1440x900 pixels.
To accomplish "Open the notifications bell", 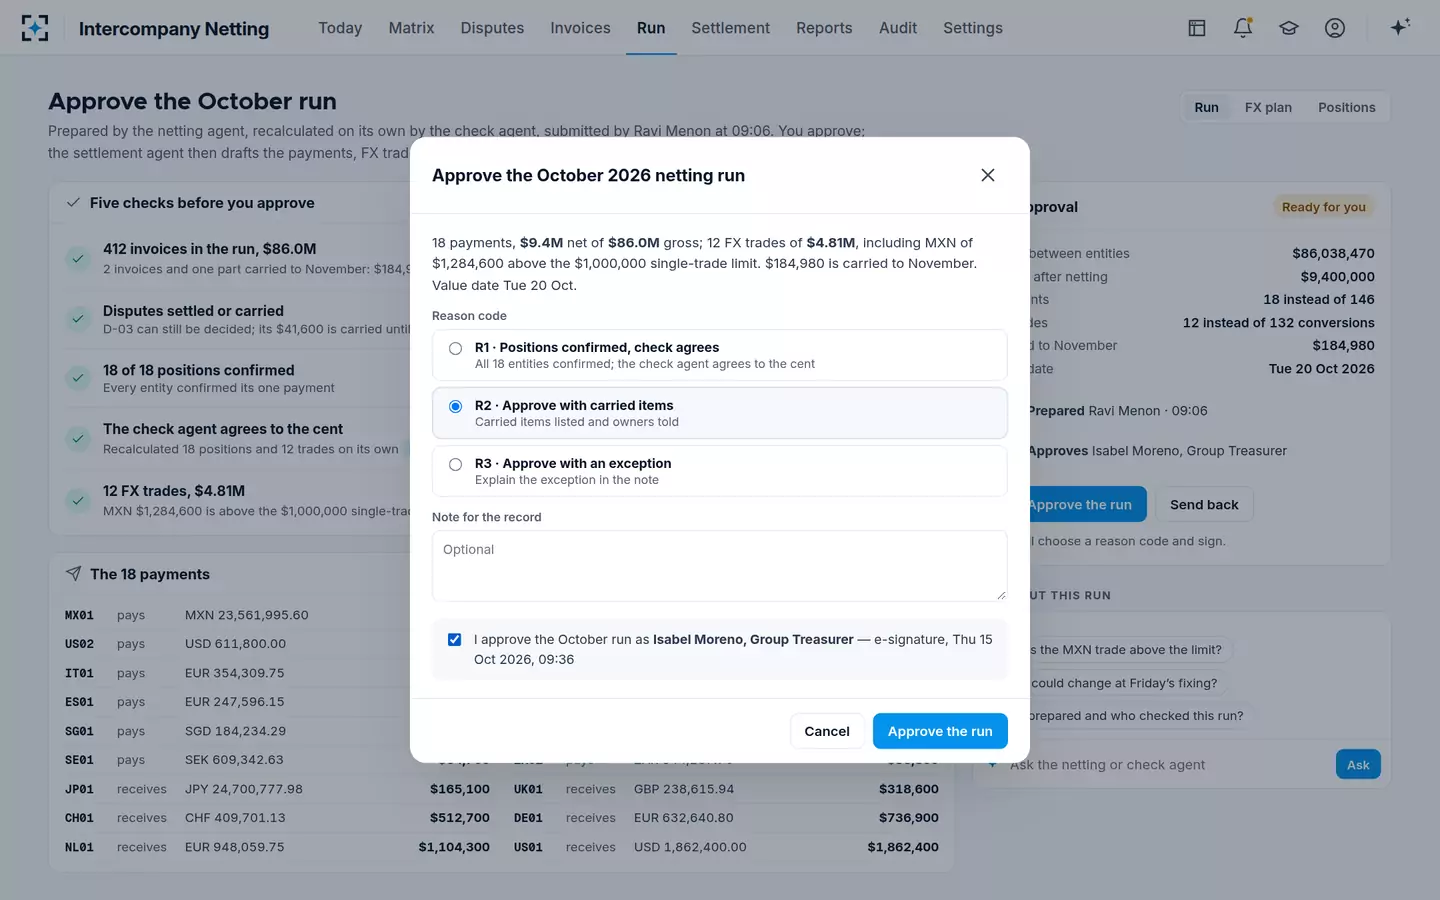I will tap(1243, 28).
